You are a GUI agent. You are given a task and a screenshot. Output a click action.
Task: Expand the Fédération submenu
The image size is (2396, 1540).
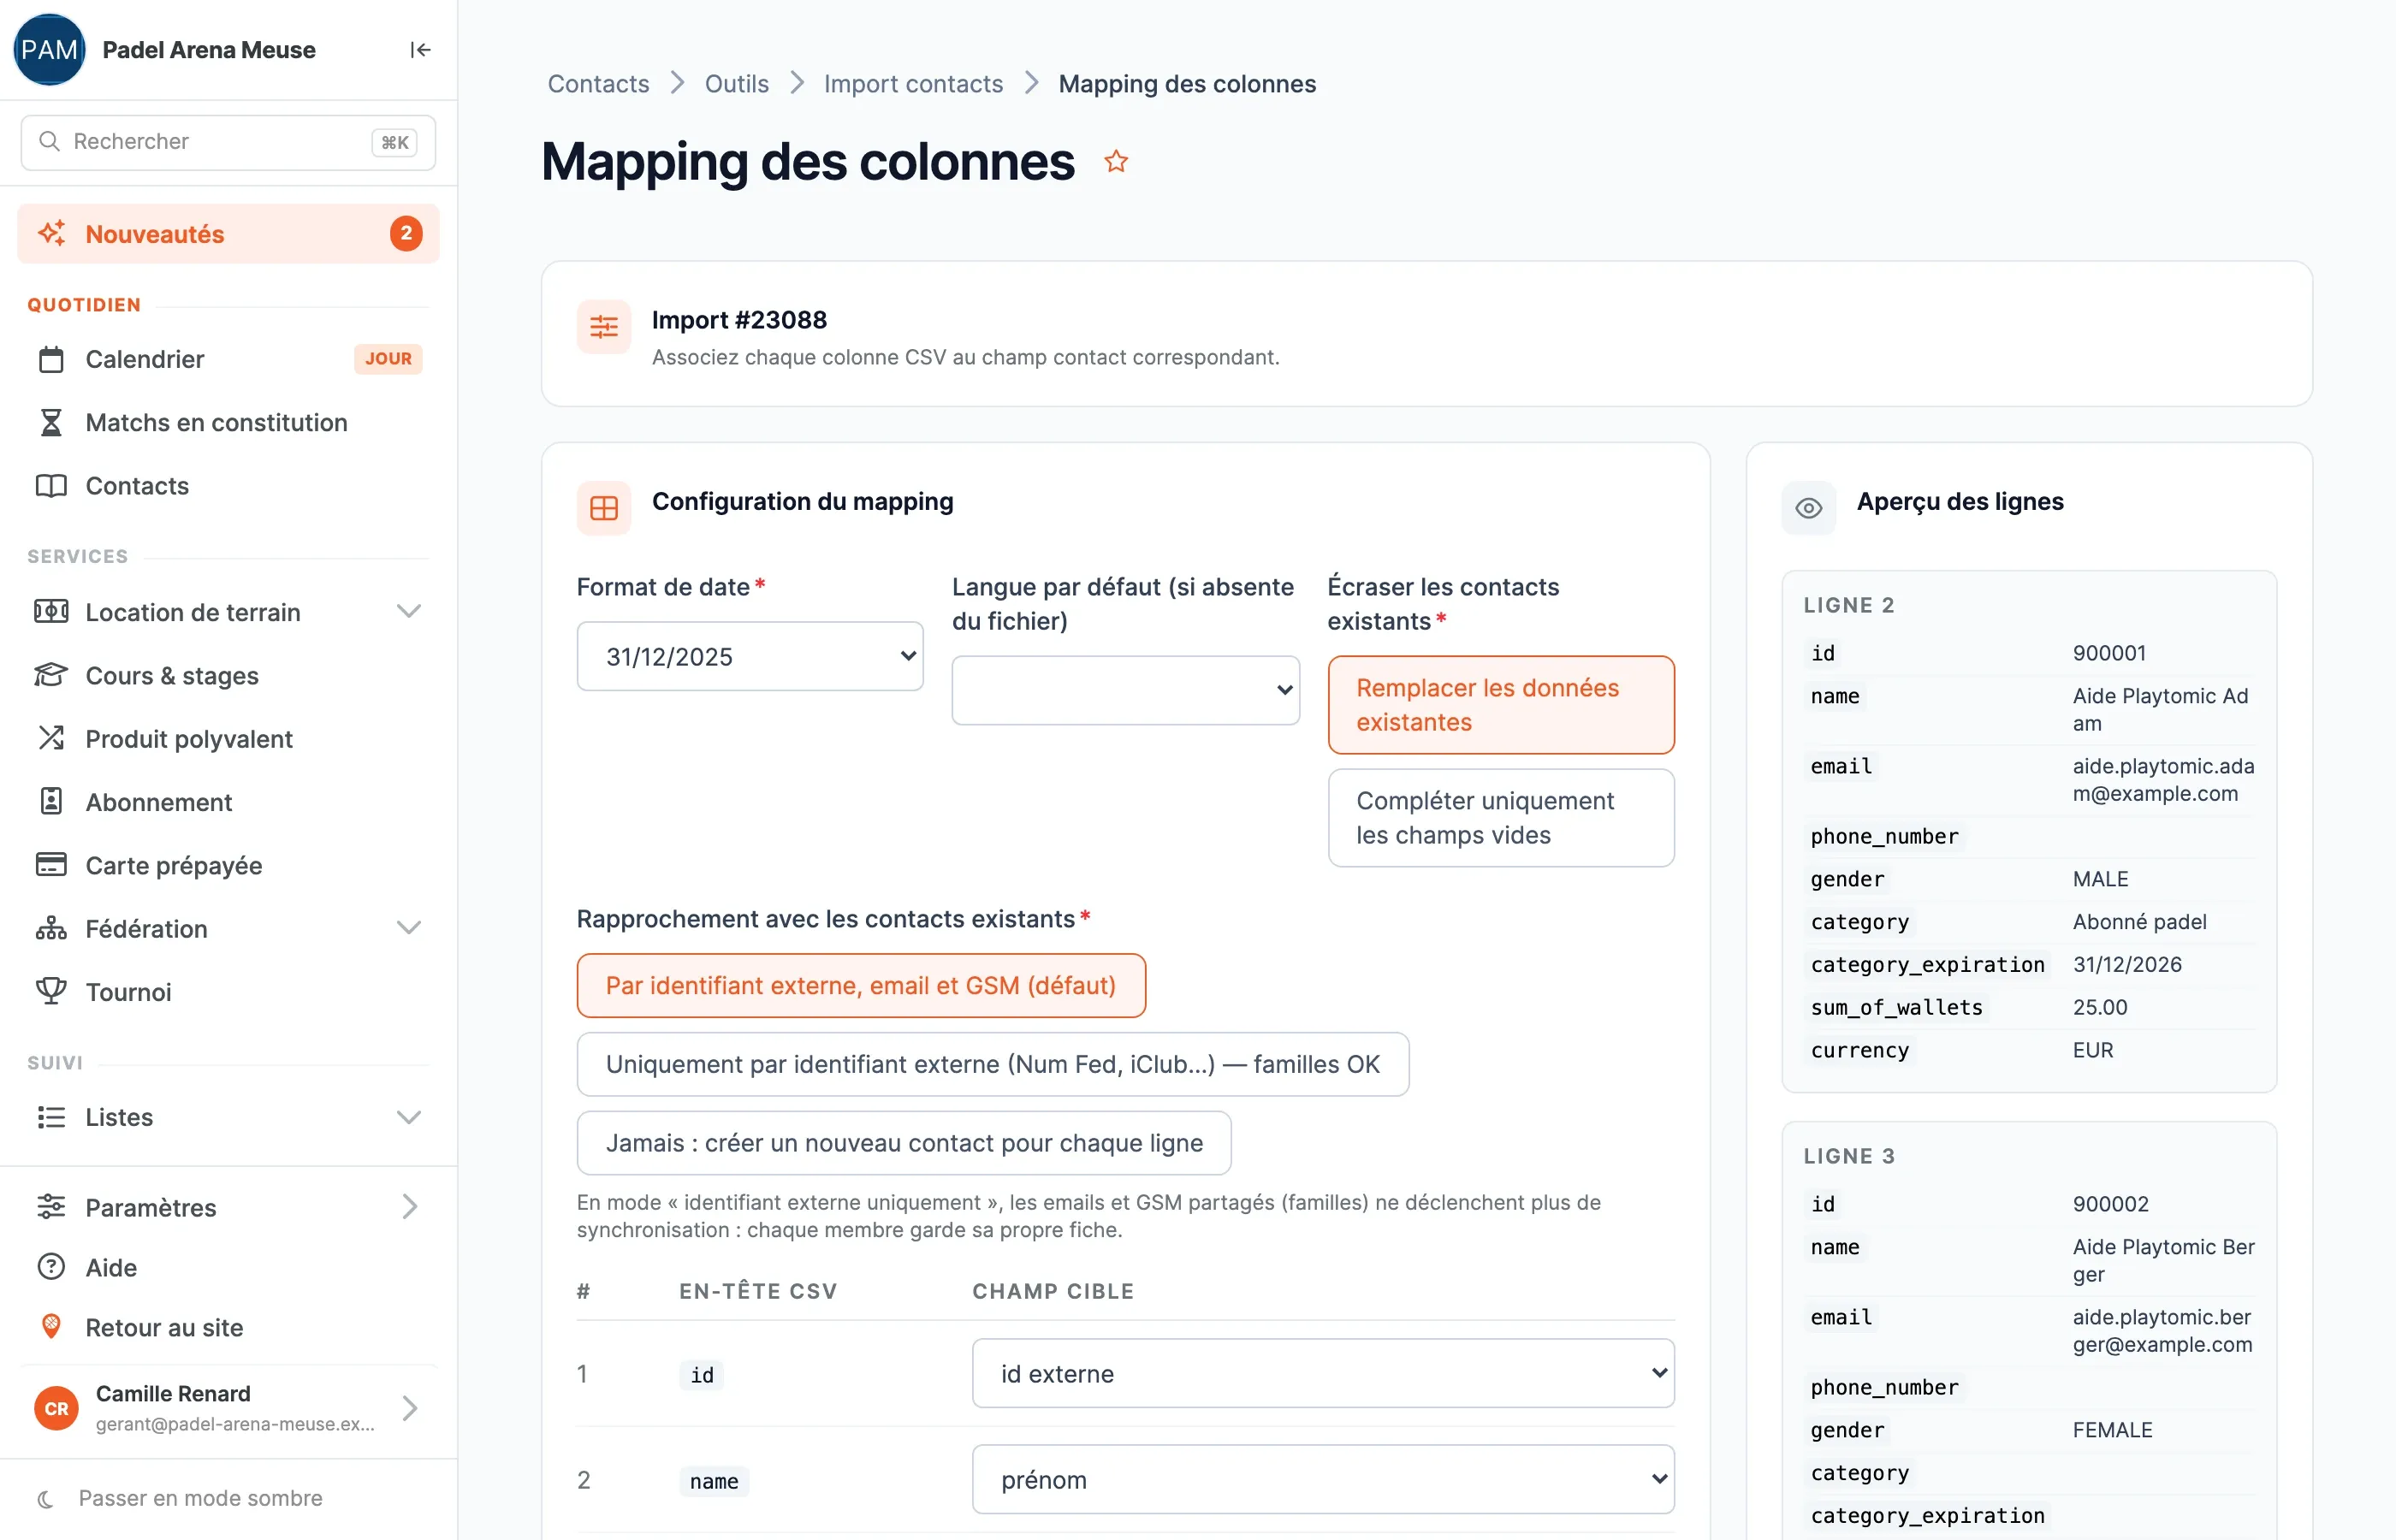click(x=409, y=928)
